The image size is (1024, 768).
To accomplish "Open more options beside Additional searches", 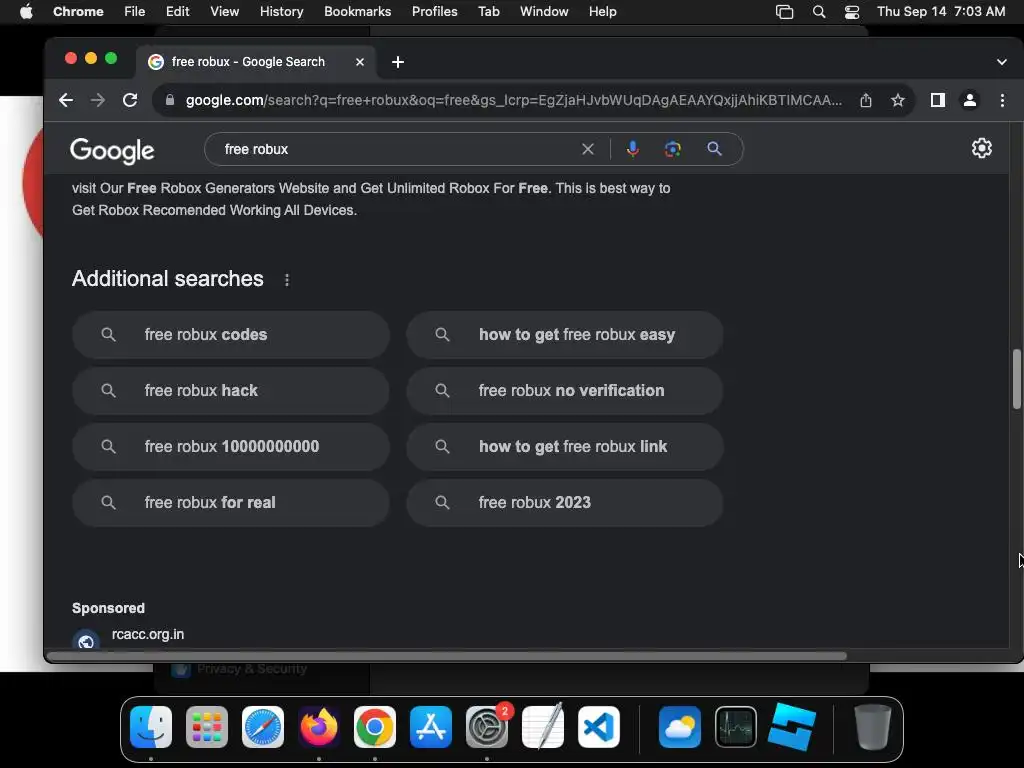I will [287, 280].
